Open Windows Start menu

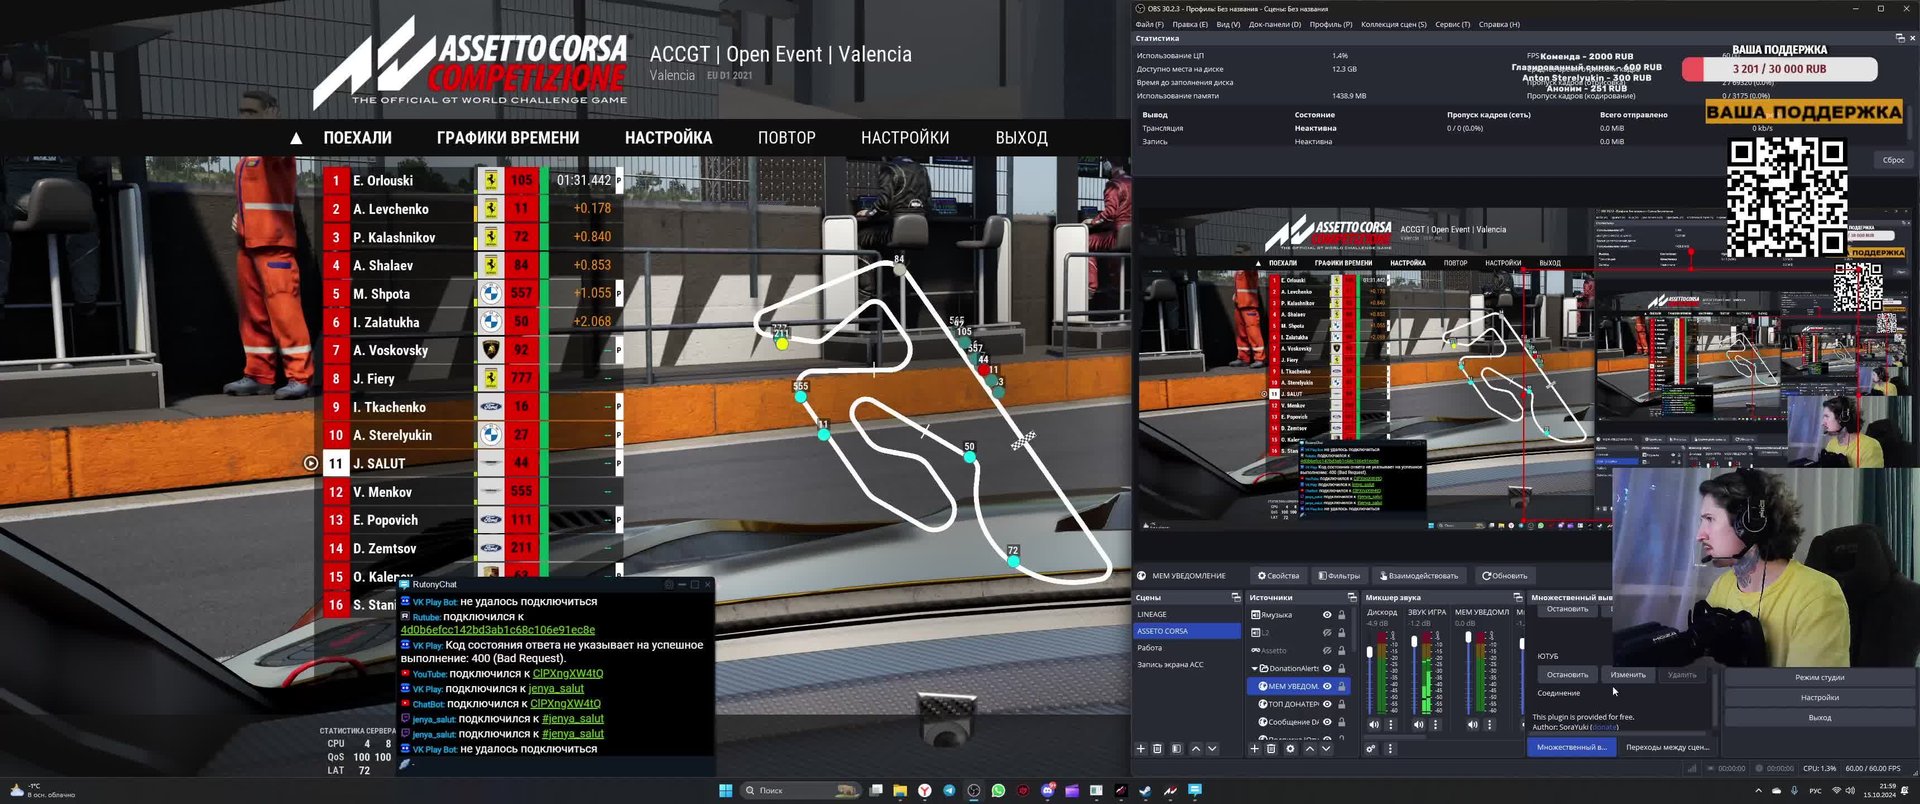pyautogui.click(x=726, y=790)
